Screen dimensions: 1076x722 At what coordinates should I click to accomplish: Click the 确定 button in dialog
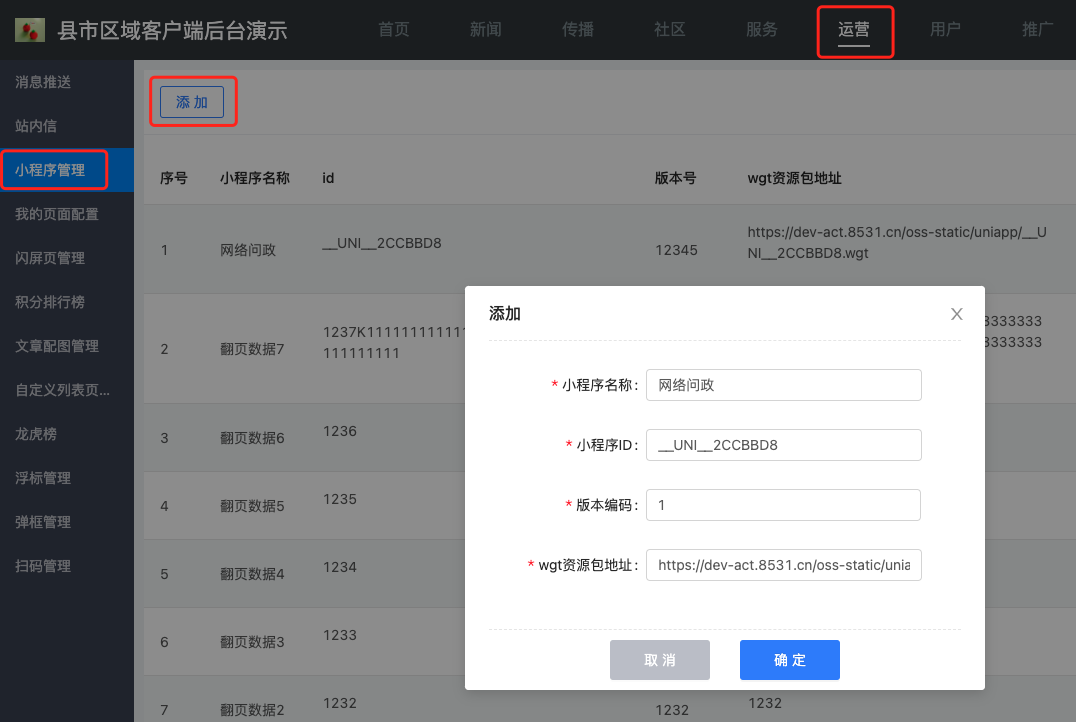pos(789,660)
